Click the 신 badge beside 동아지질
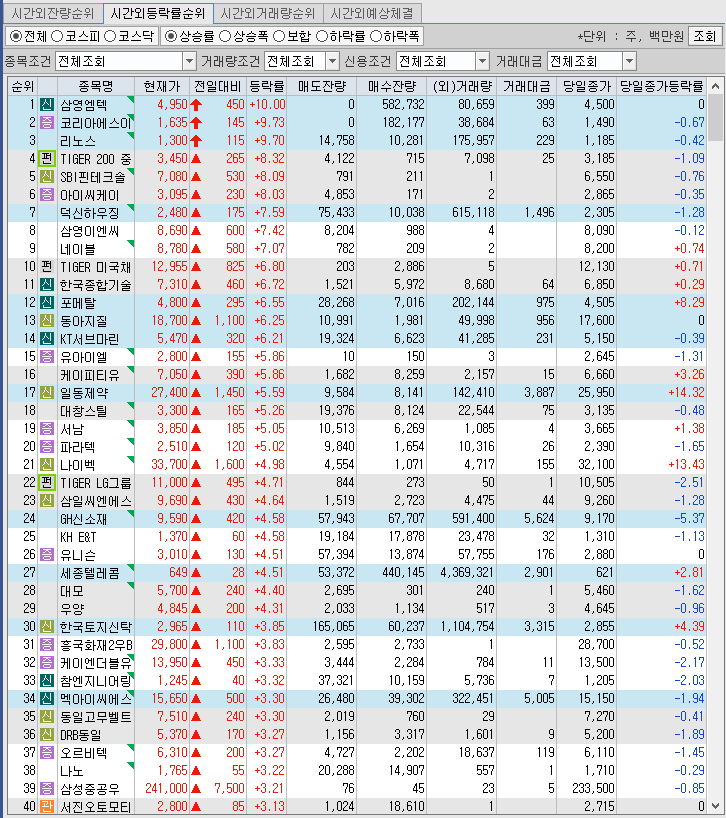Screen dimensions: 726x818 (x=47, y=320)
